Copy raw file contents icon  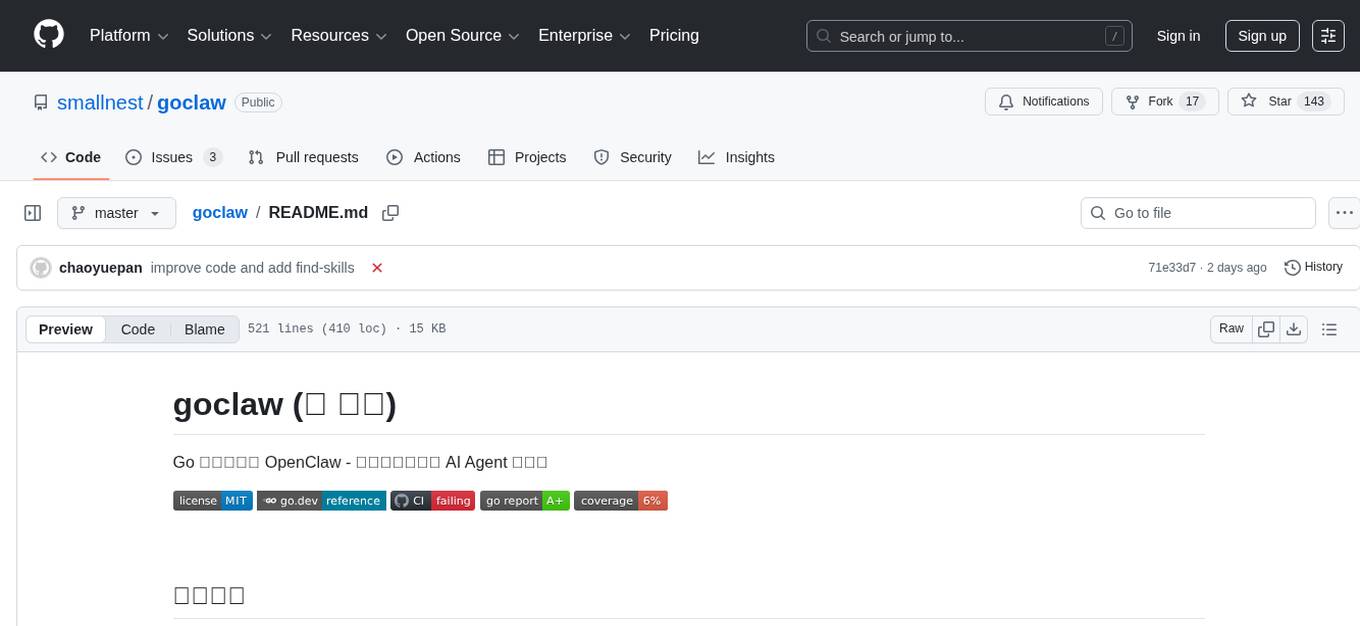1266,328
